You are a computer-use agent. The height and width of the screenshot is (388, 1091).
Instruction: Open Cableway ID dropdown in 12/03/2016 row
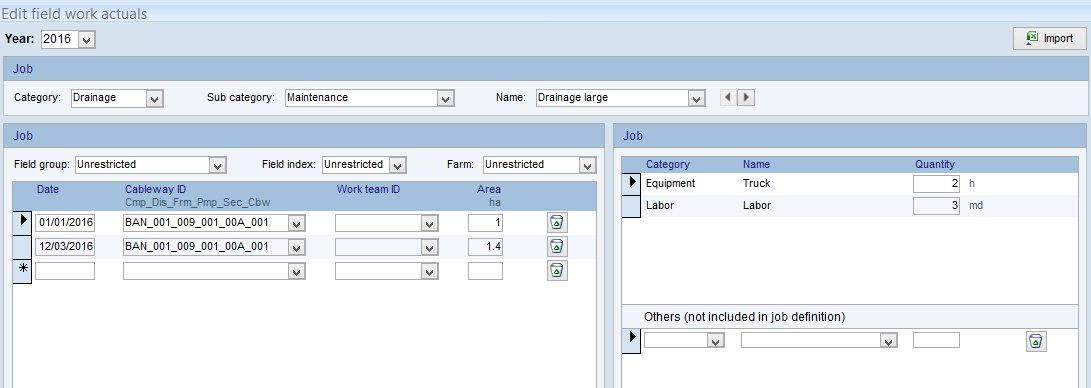(x=297, y=247)
